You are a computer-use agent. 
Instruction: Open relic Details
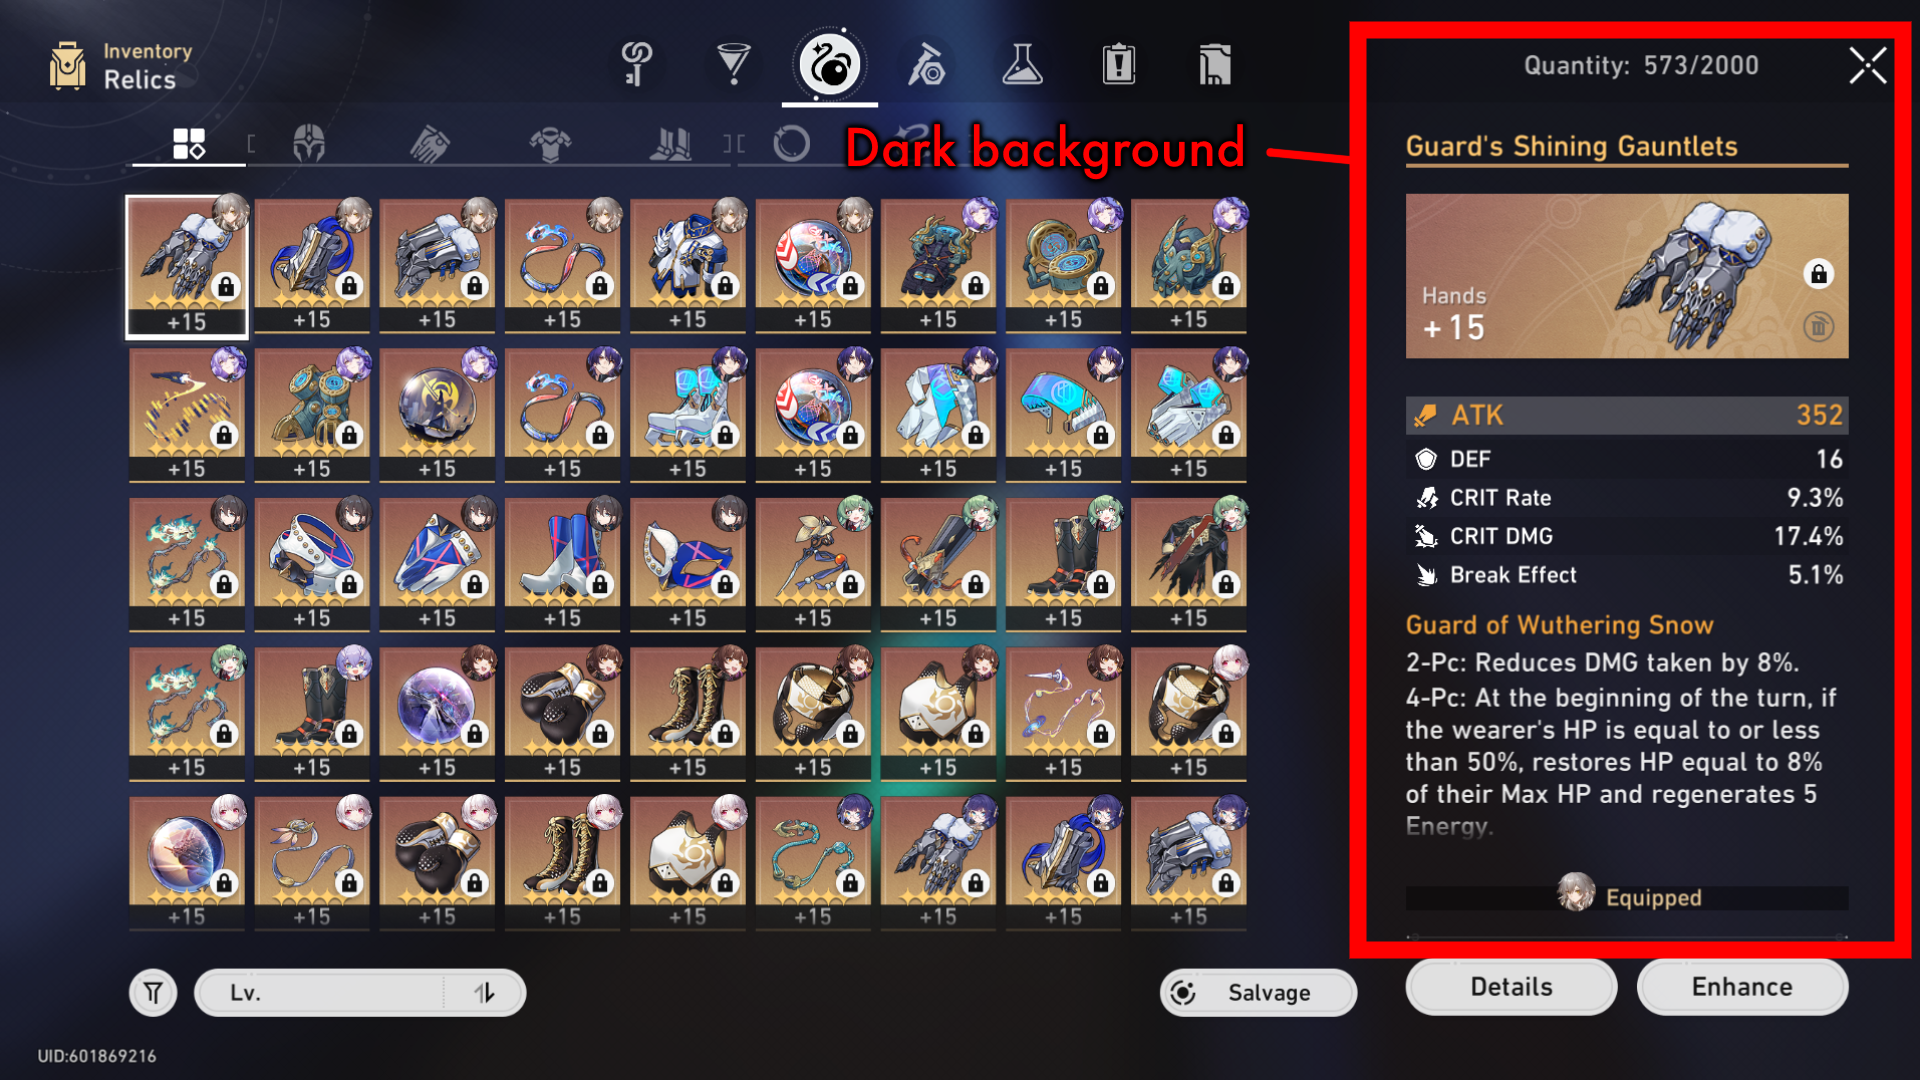point(1511,987)
